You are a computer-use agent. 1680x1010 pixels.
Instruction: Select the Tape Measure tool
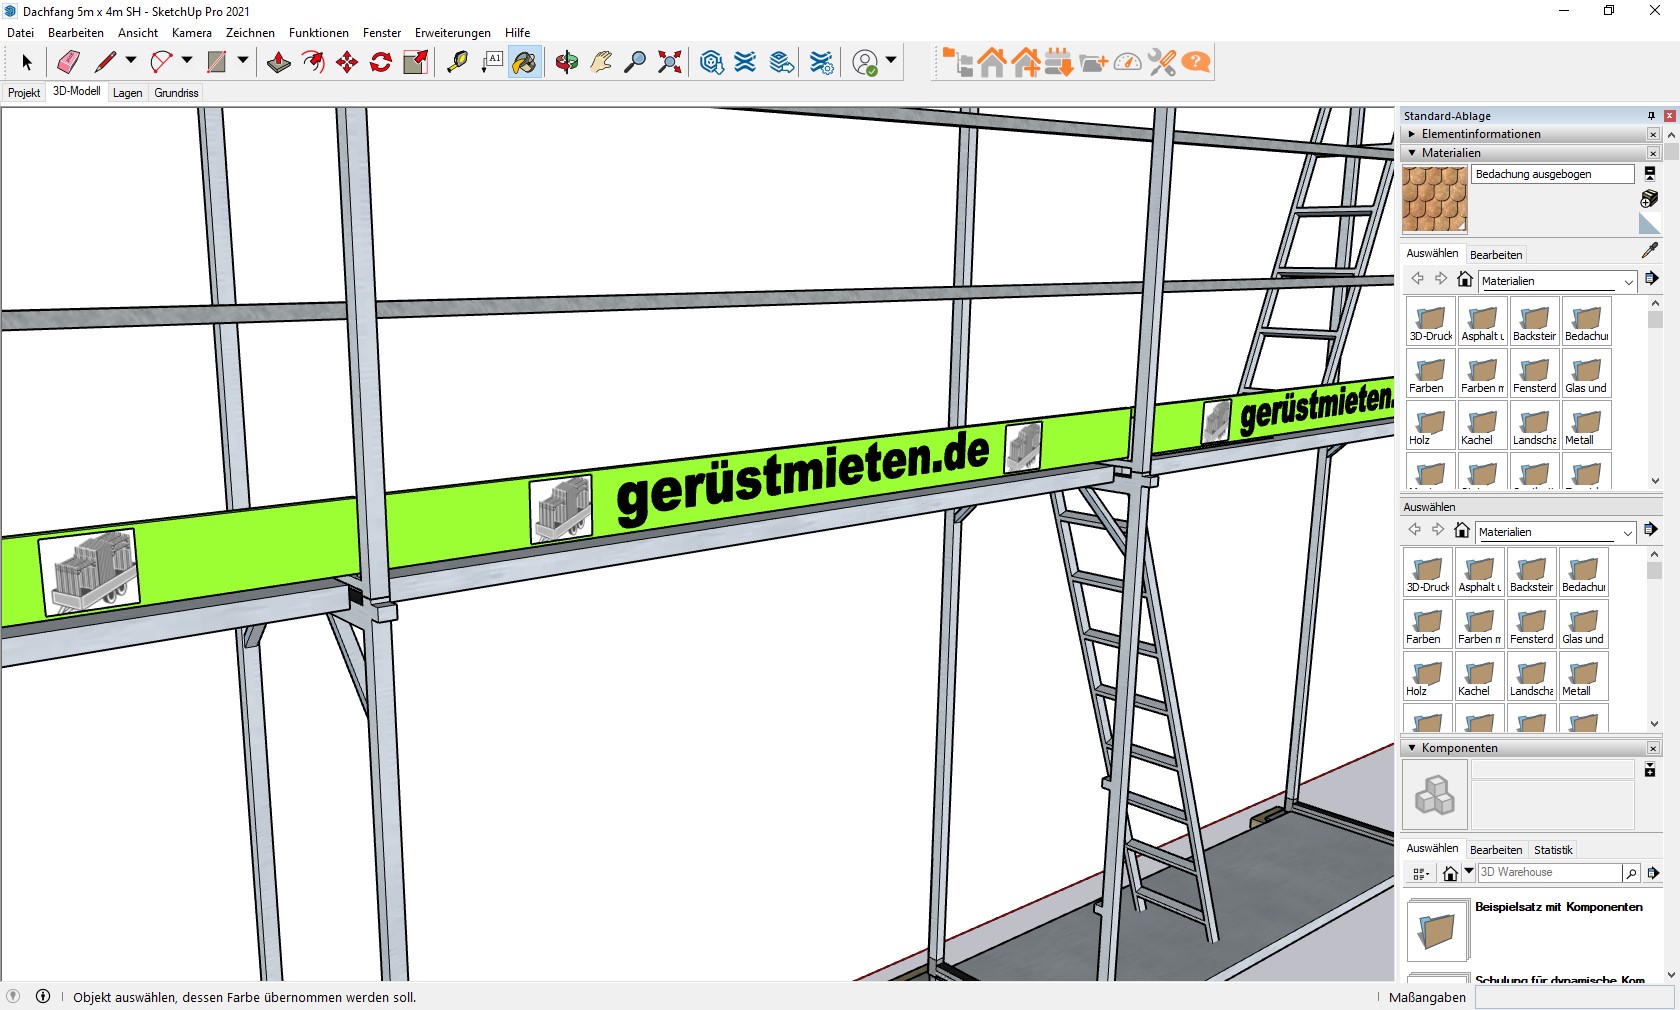[457, 62]
